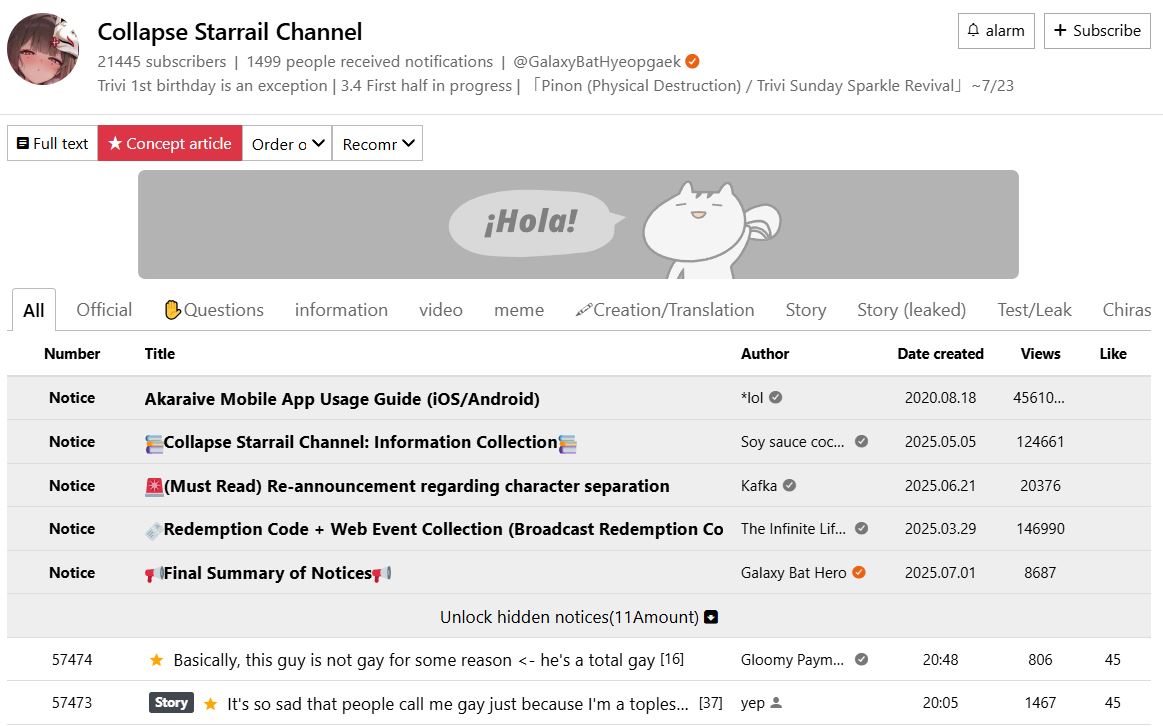
Task: Click the Views column header
Action: tap(1040, 354)
